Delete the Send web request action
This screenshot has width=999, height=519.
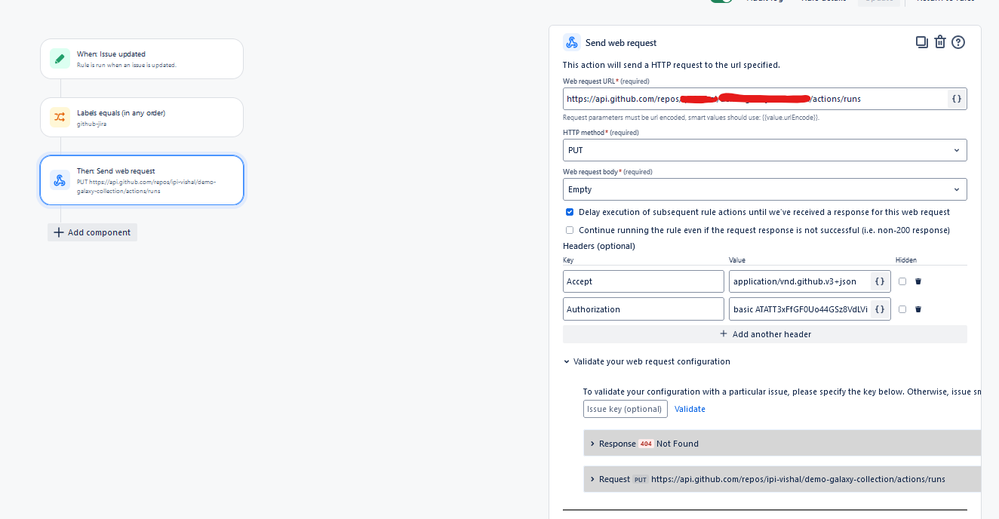[940, 42]
